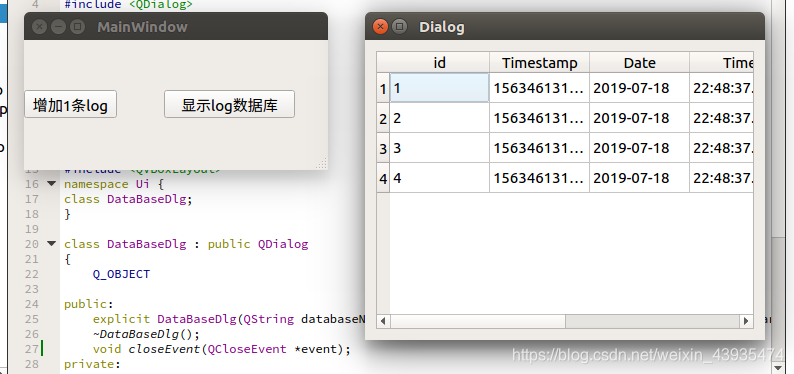Viewport: 794px width, 374px height.
Task: Select the Timestamp cell in row 4
Action: [x=539, y=178]
